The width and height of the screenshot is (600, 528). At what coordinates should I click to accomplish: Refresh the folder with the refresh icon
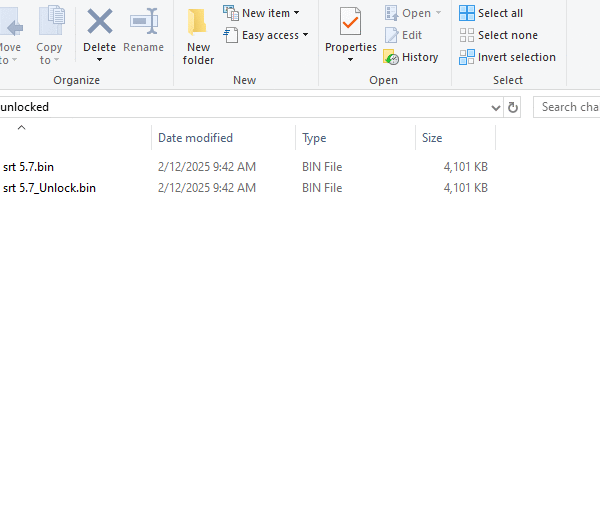[513, 108]
